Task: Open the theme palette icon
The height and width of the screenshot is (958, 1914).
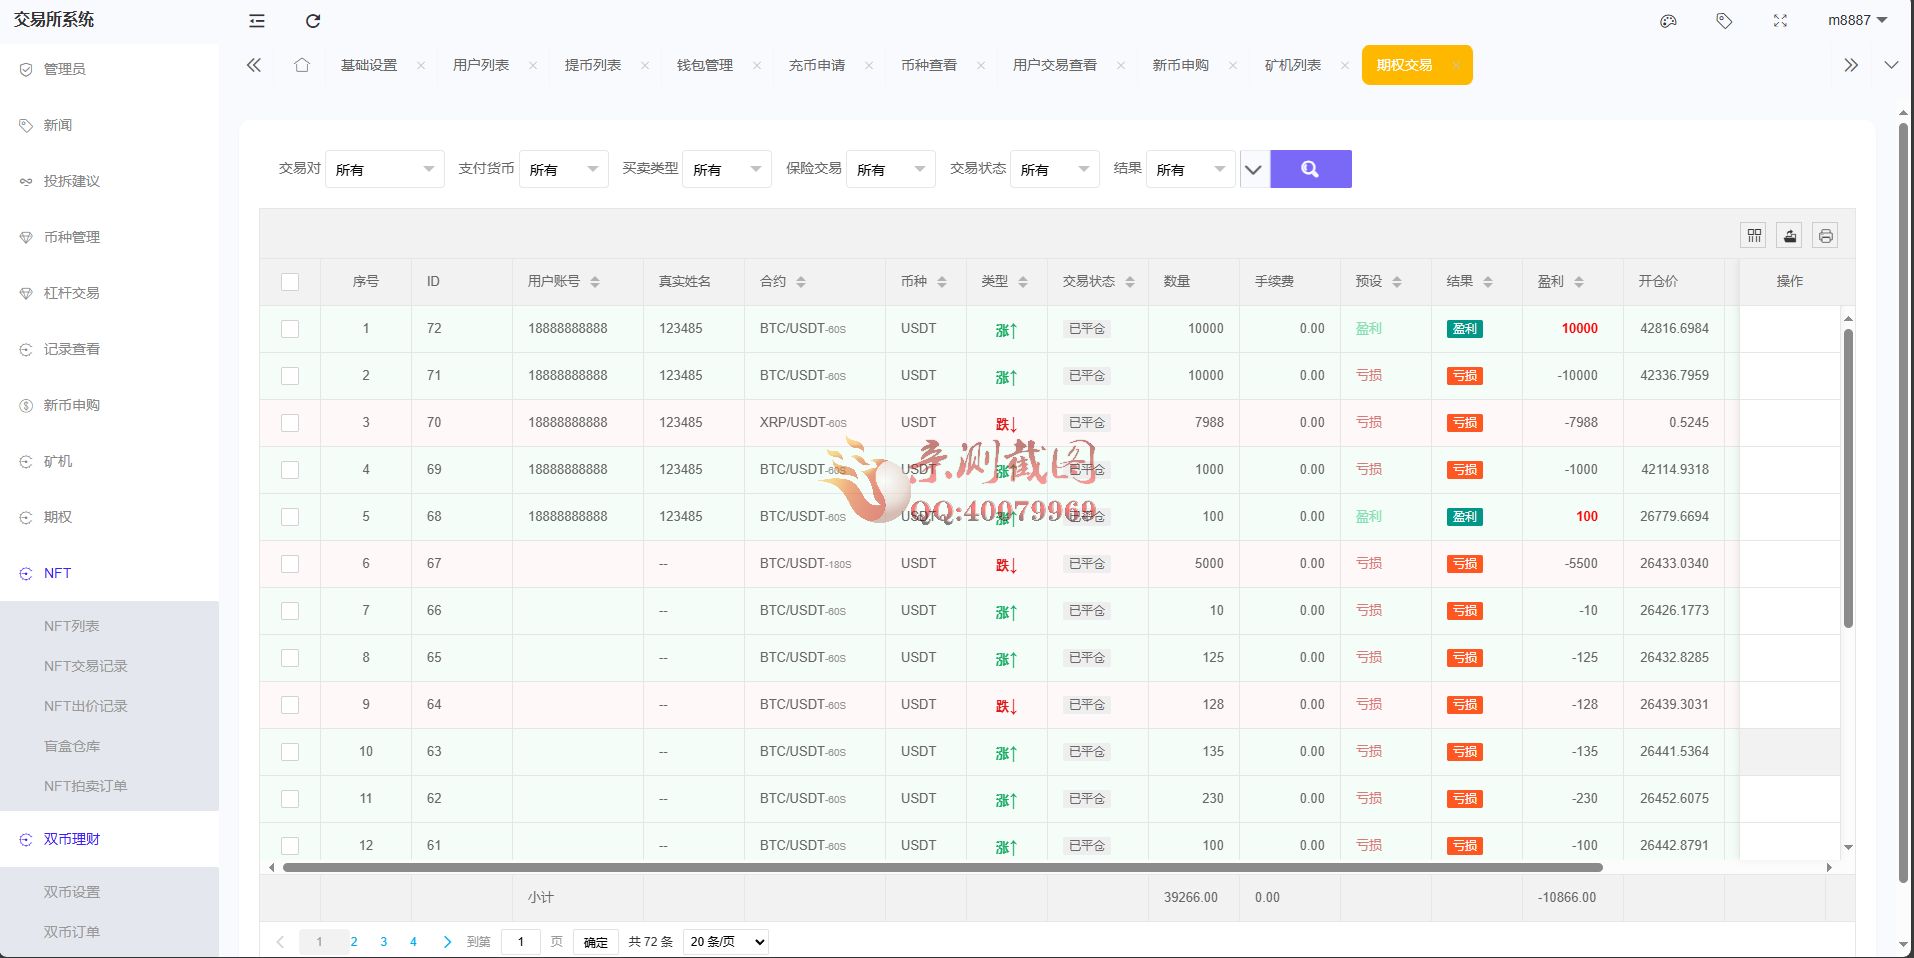Action: coord(1668,21)
